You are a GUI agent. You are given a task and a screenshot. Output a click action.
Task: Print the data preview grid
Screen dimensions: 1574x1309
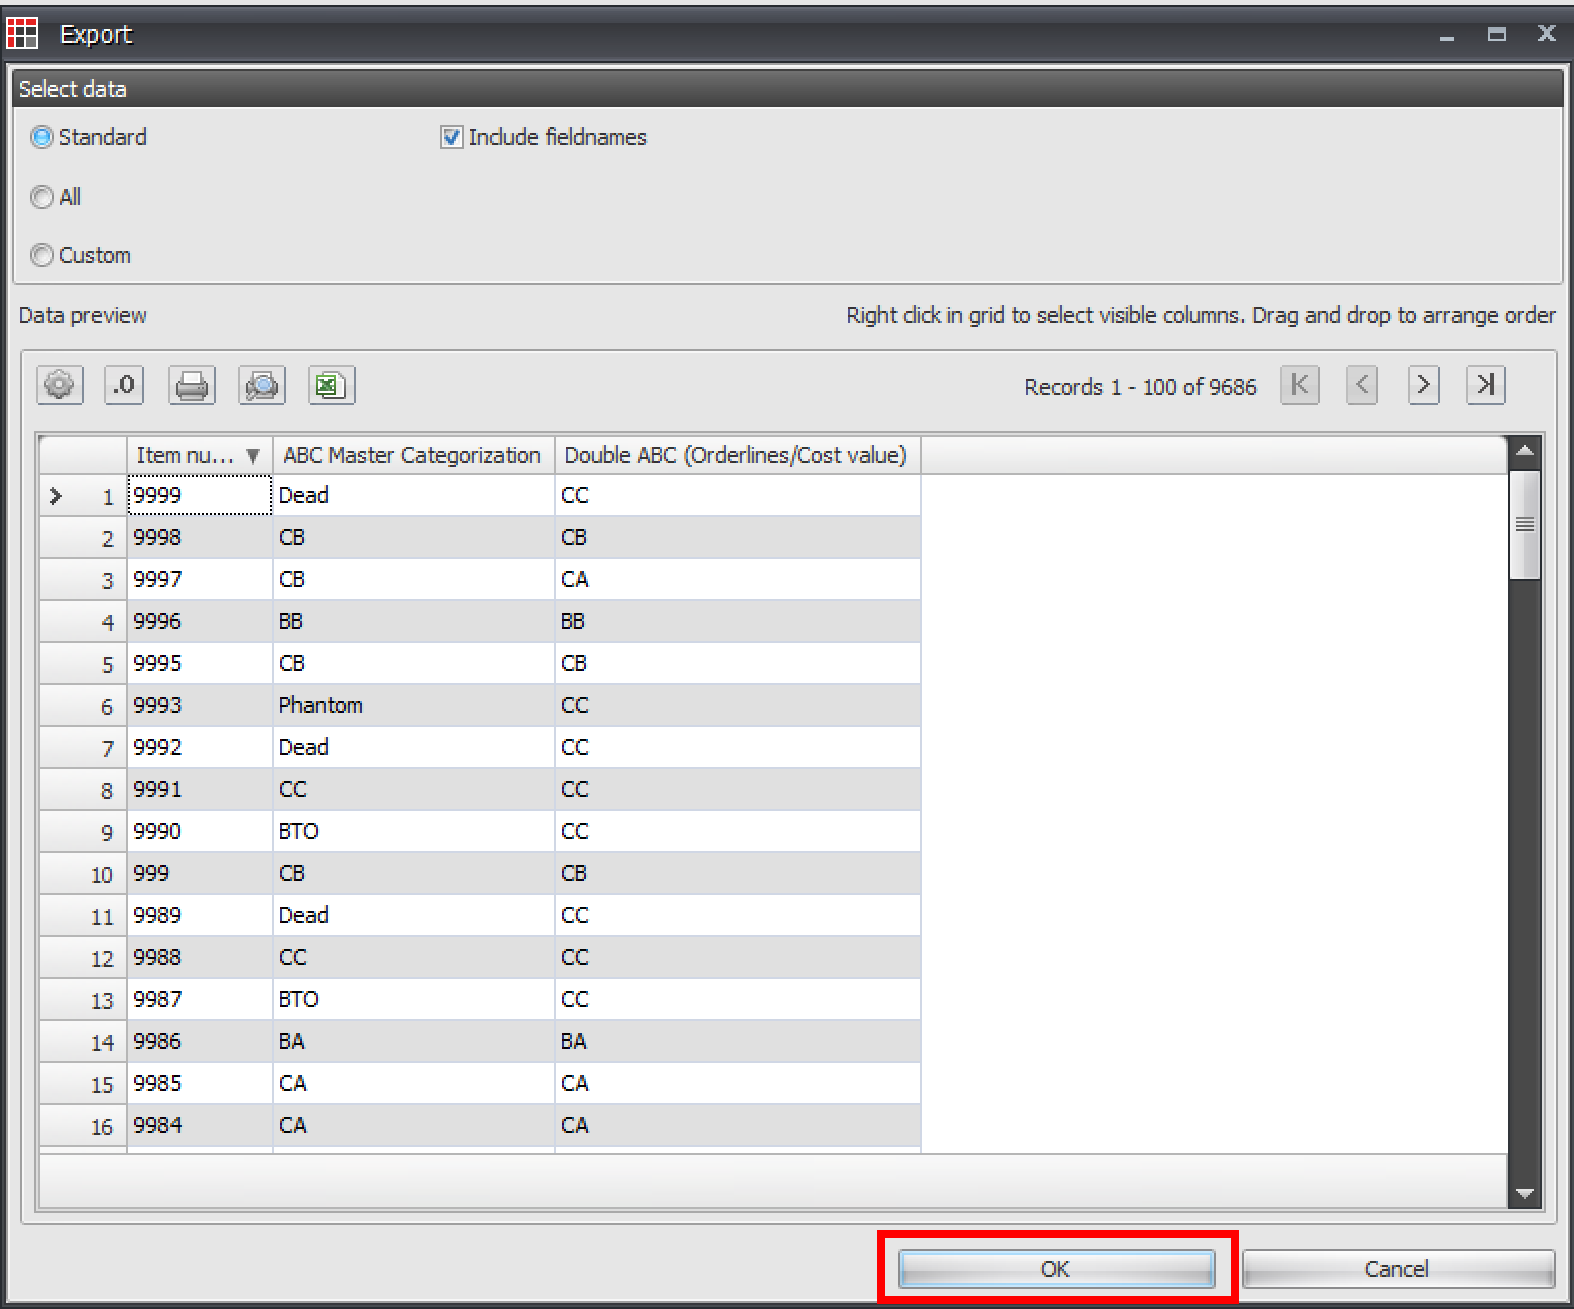point(192,385)
